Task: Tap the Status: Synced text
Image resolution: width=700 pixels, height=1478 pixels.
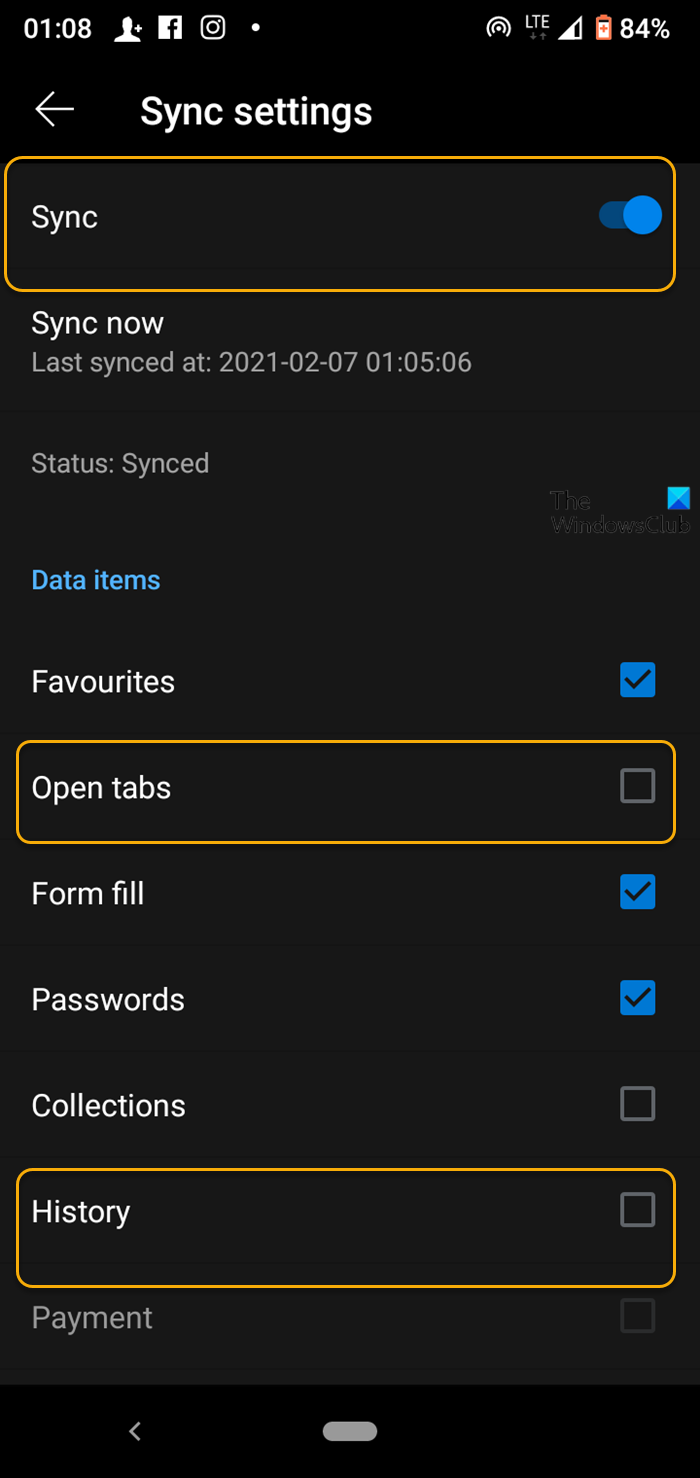Action: tap(120, 463)
